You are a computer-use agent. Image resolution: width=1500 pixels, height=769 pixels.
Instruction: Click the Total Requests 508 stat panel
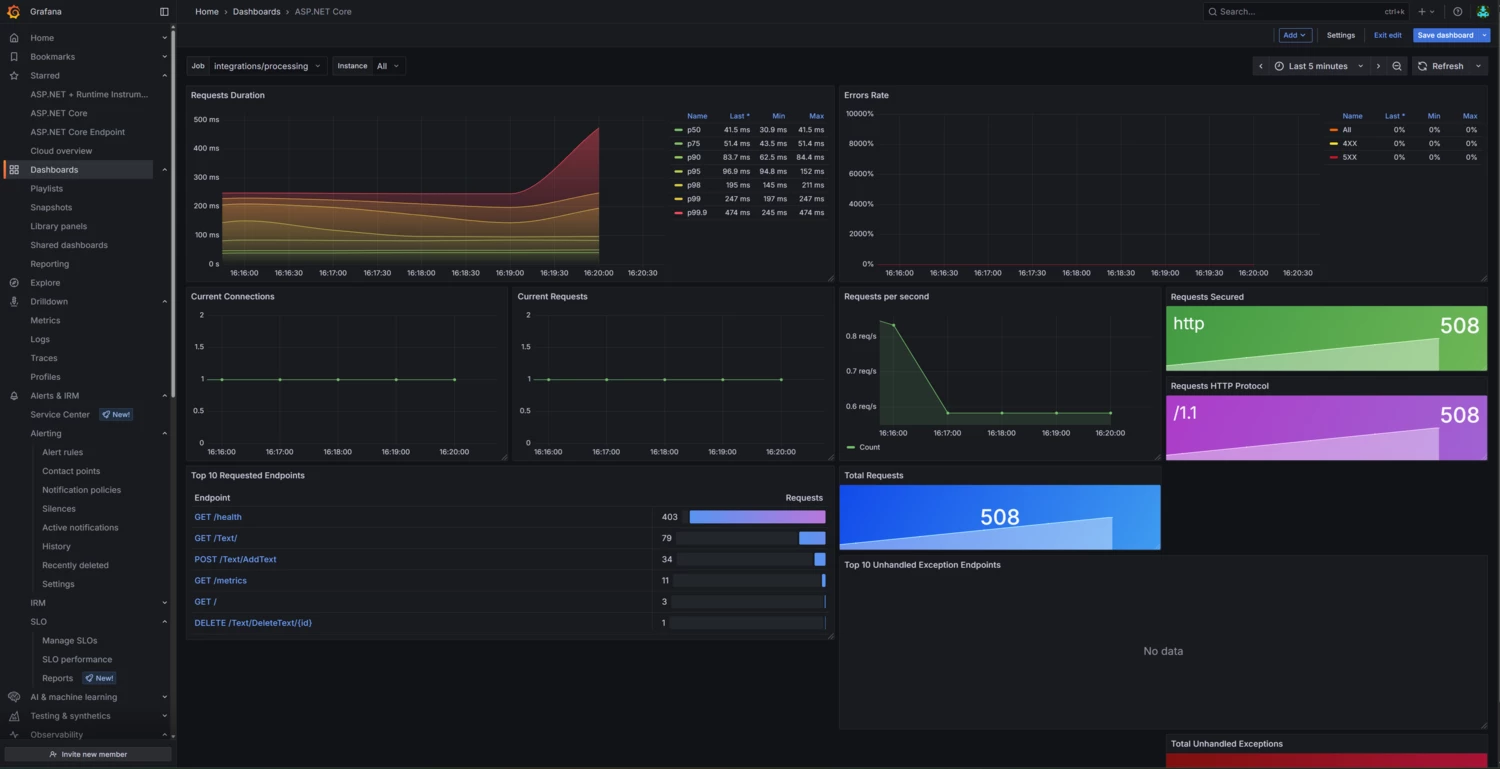pyautogui.click(x=1000, y=517)
